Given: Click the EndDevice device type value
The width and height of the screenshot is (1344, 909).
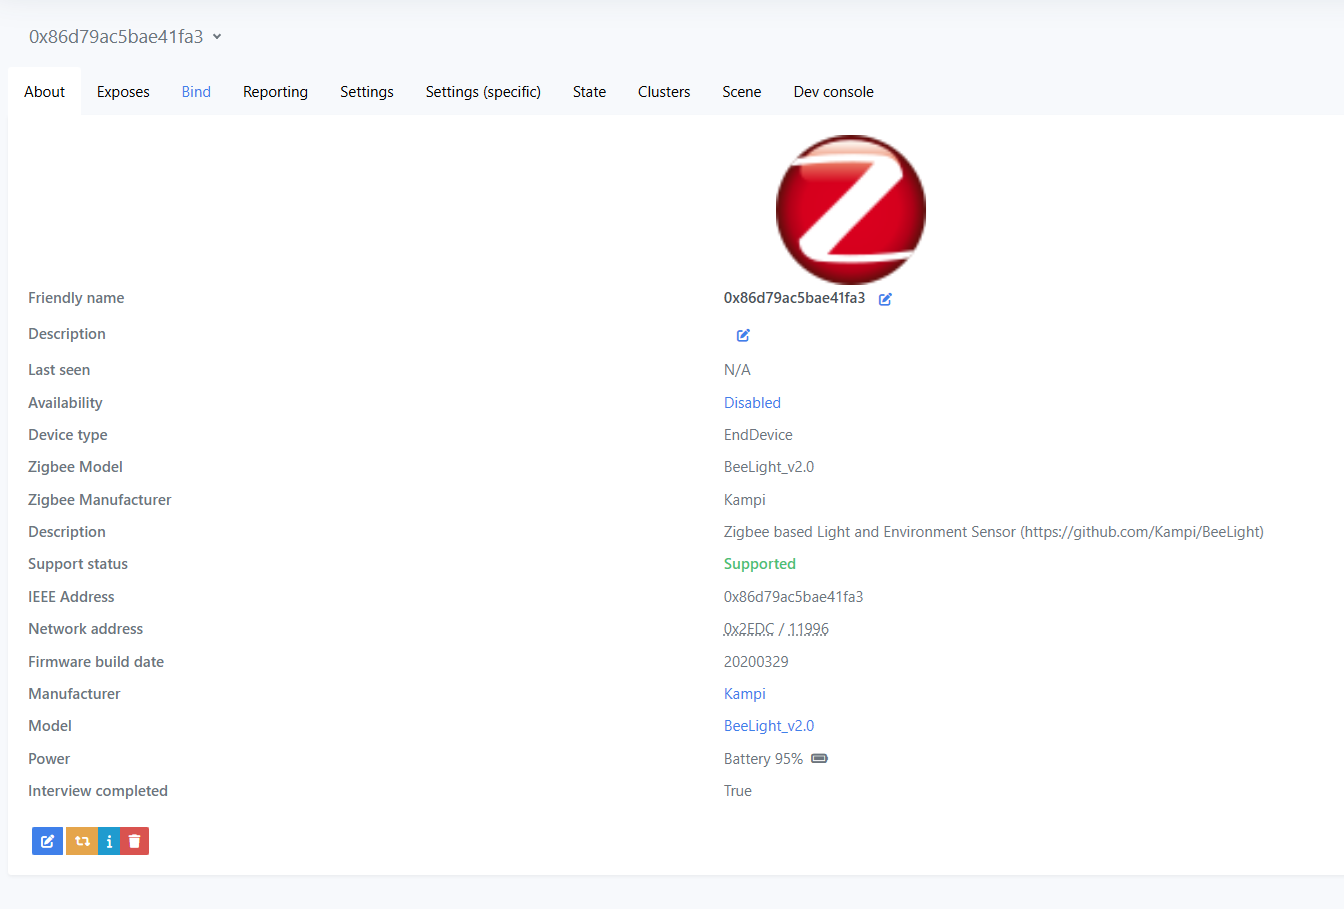Looking at the screenshot, I should (758, 435).
